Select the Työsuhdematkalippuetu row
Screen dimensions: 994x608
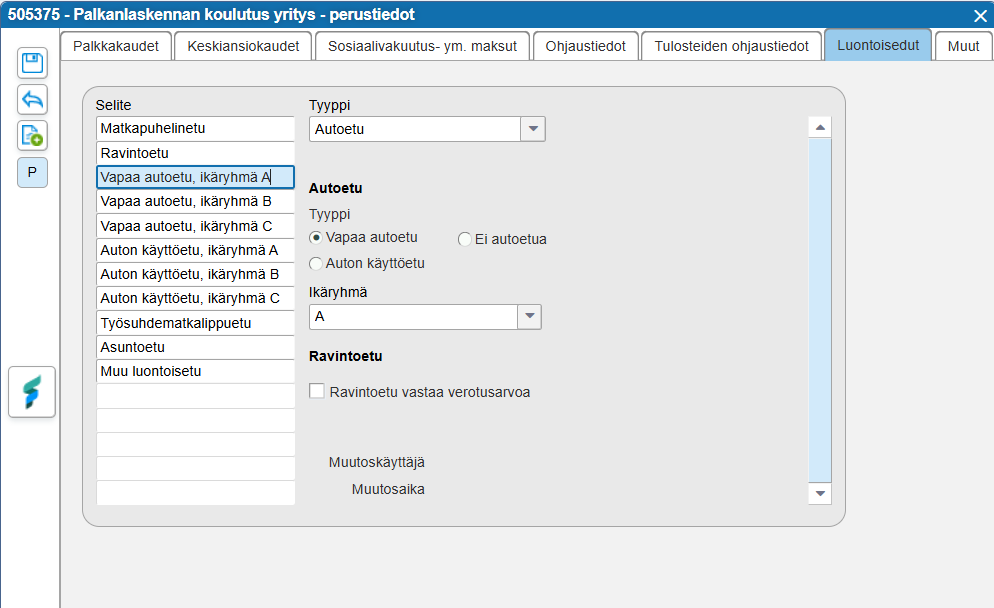tap(195, 323)
